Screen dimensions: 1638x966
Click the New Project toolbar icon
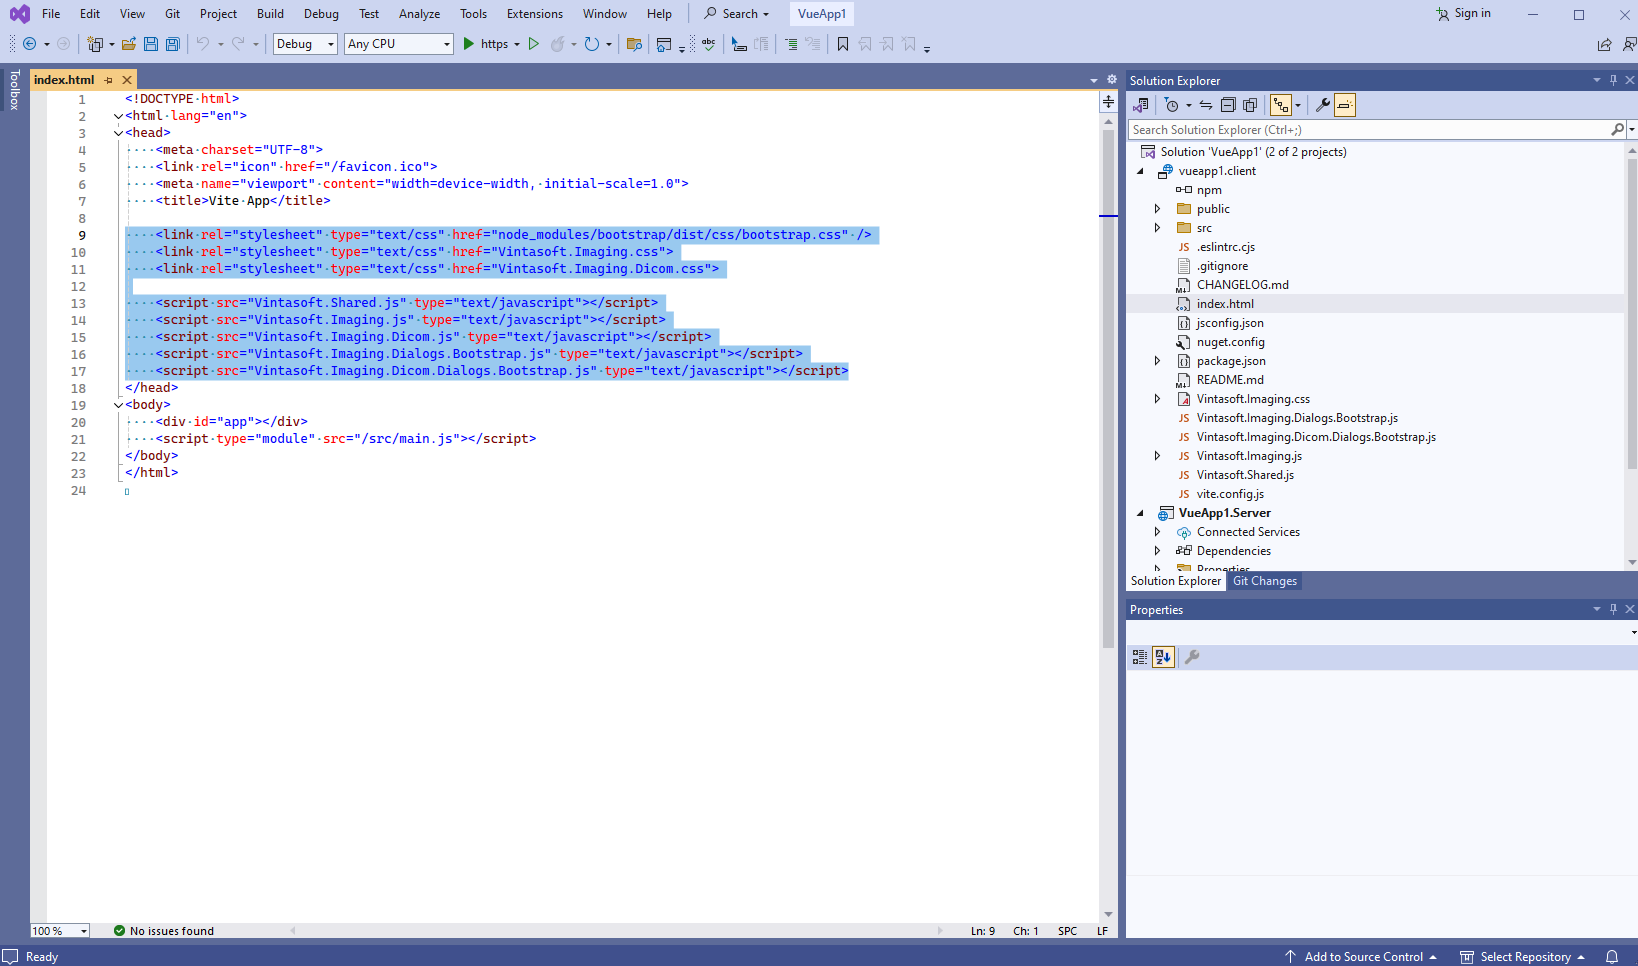click(95, 44)
